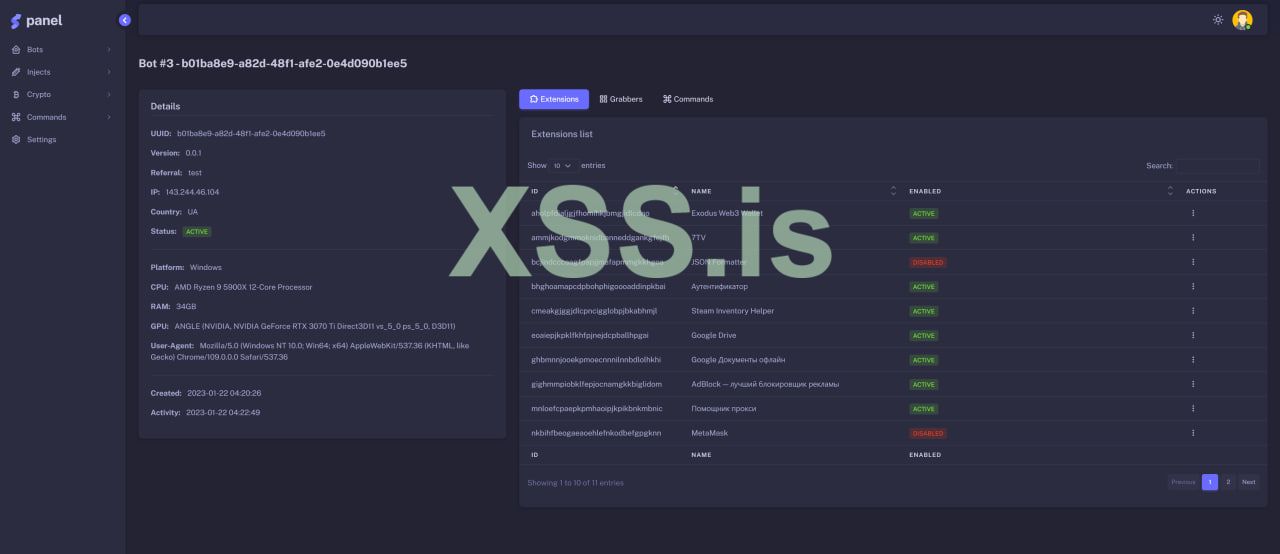Go to Next page

coord(1249,482)
